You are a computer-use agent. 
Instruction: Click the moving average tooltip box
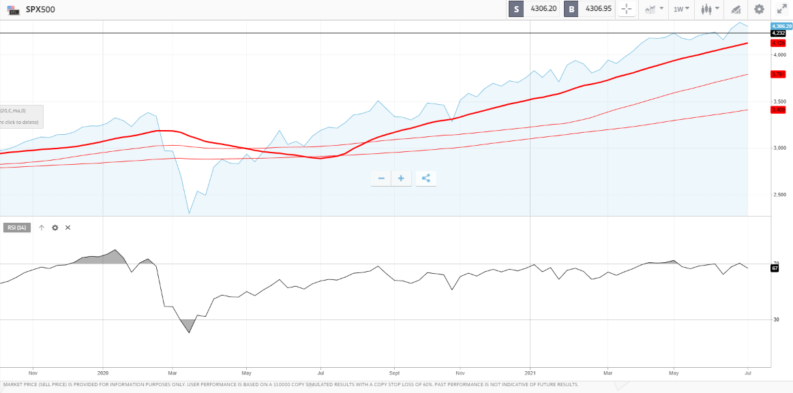21,117
